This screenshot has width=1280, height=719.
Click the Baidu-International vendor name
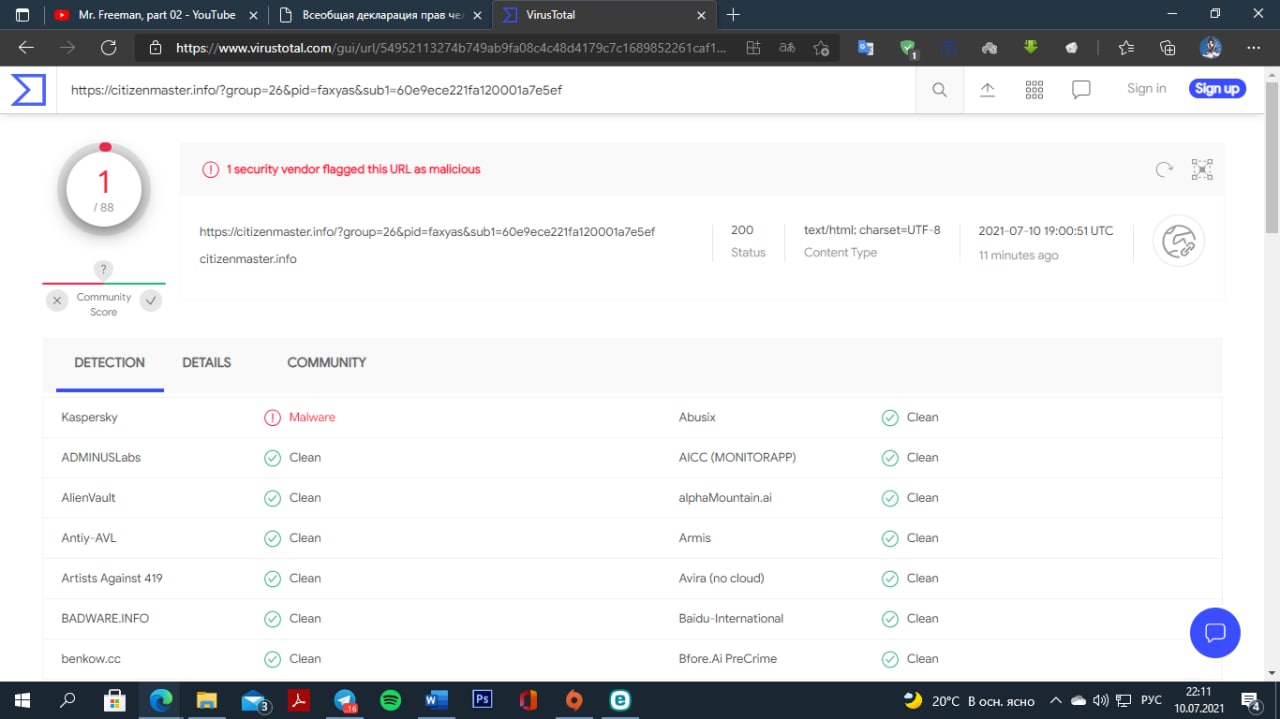pyautogui.click(x=731, y=618)
